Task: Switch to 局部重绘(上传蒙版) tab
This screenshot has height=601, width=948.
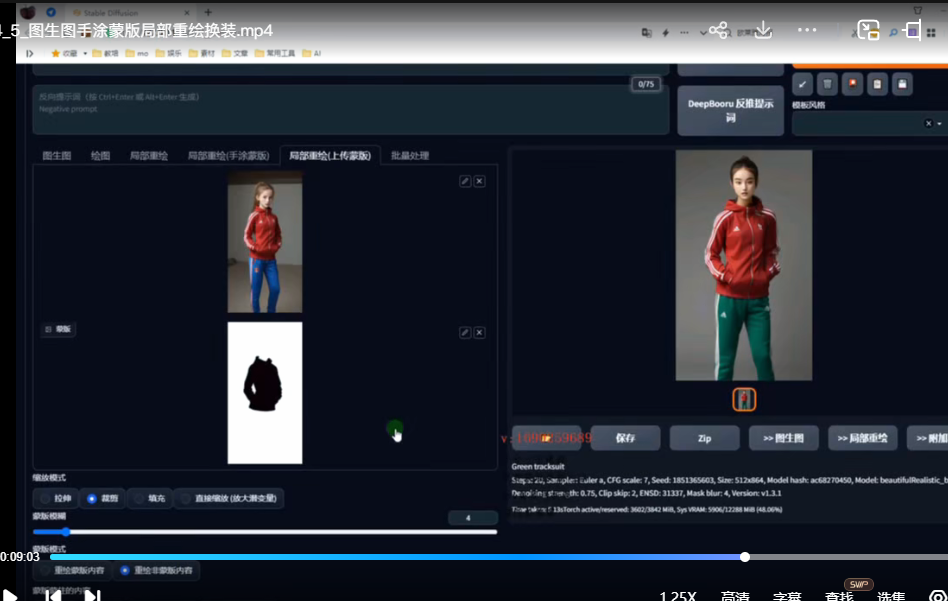Action: point(330,156)
